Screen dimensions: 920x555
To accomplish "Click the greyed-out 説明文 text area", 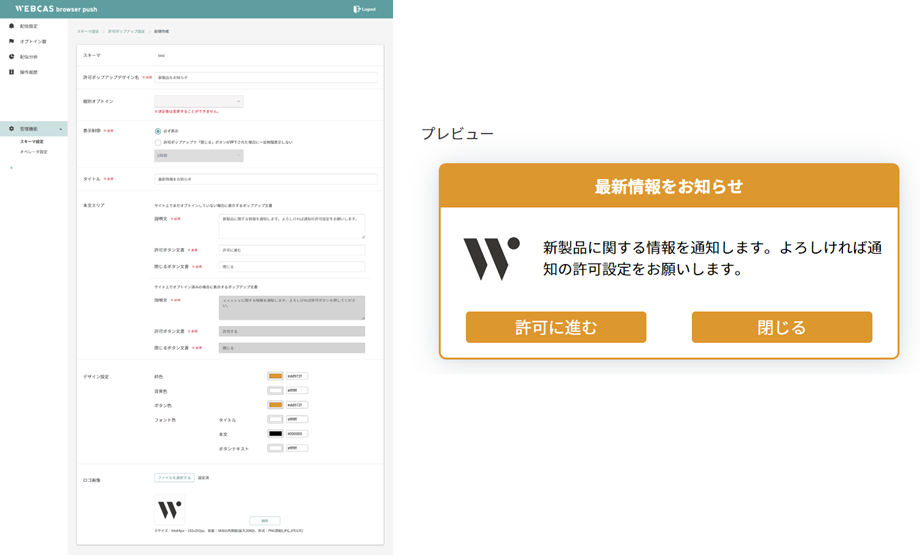I will [x=292, y=307].
